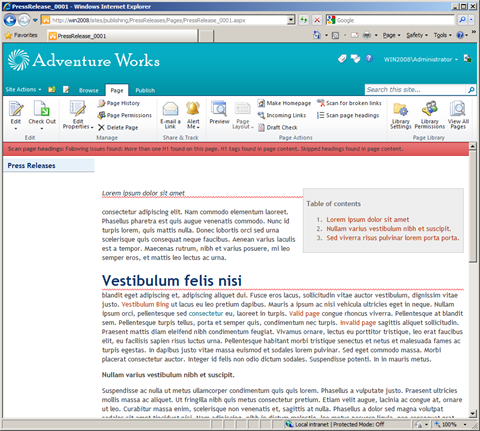Click the Valid page link

click(304, 313)
